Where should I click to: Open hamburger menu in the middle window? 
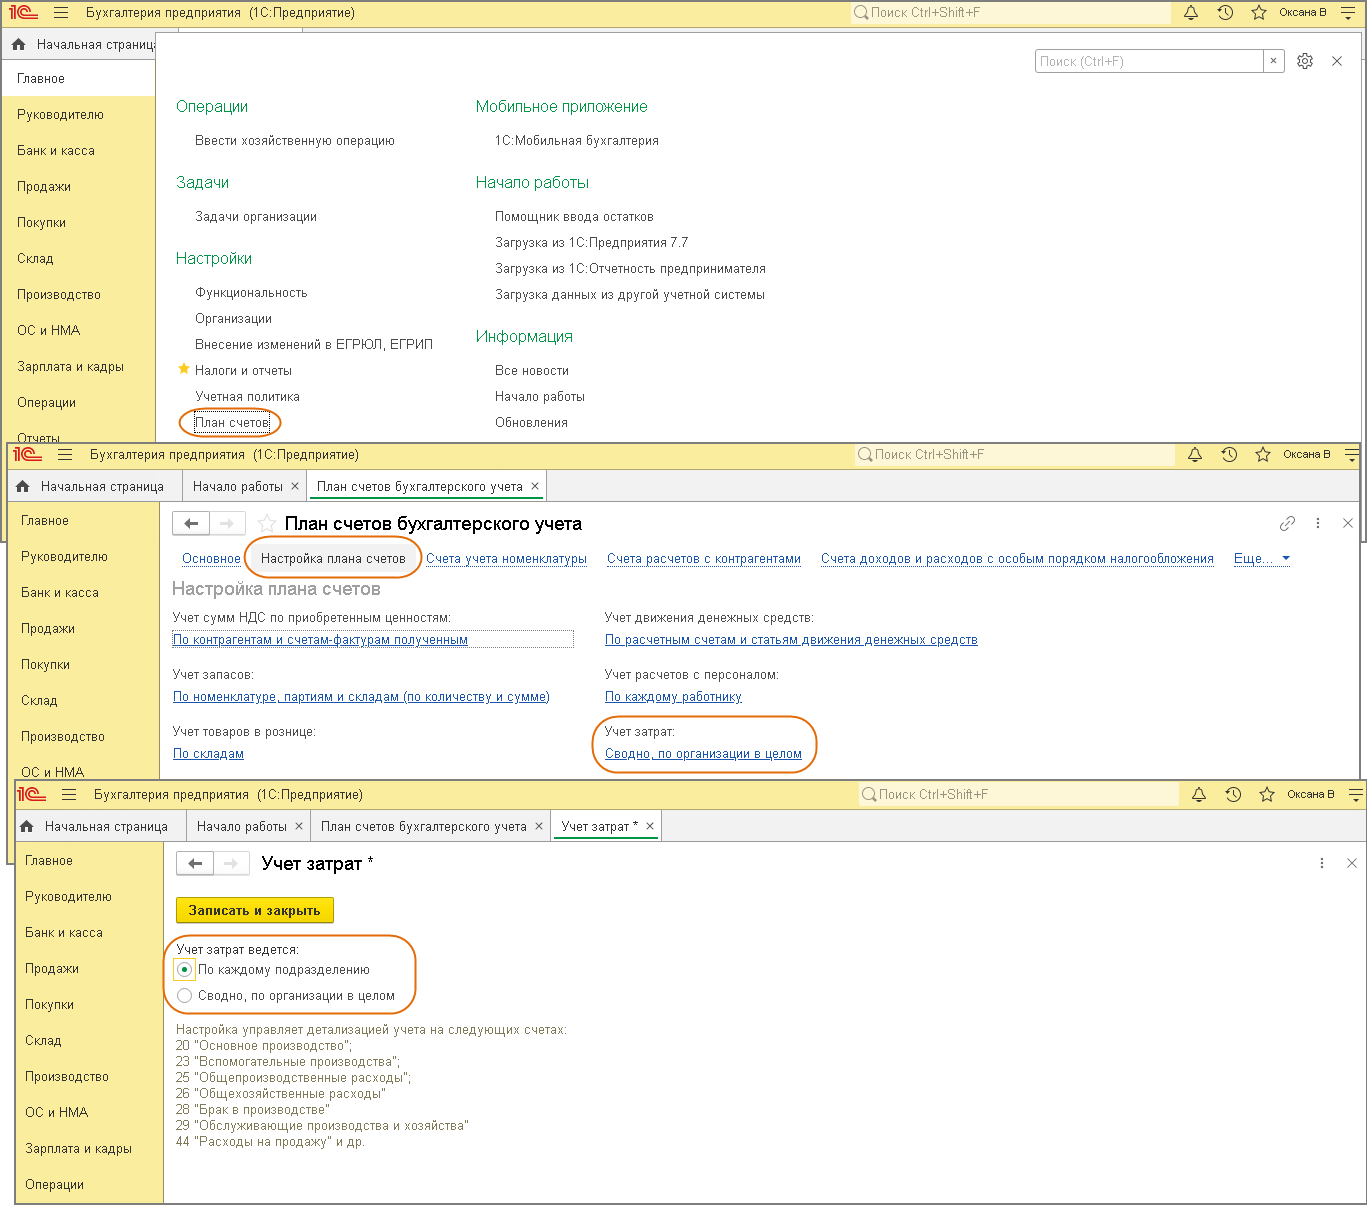tap(65, 455)
